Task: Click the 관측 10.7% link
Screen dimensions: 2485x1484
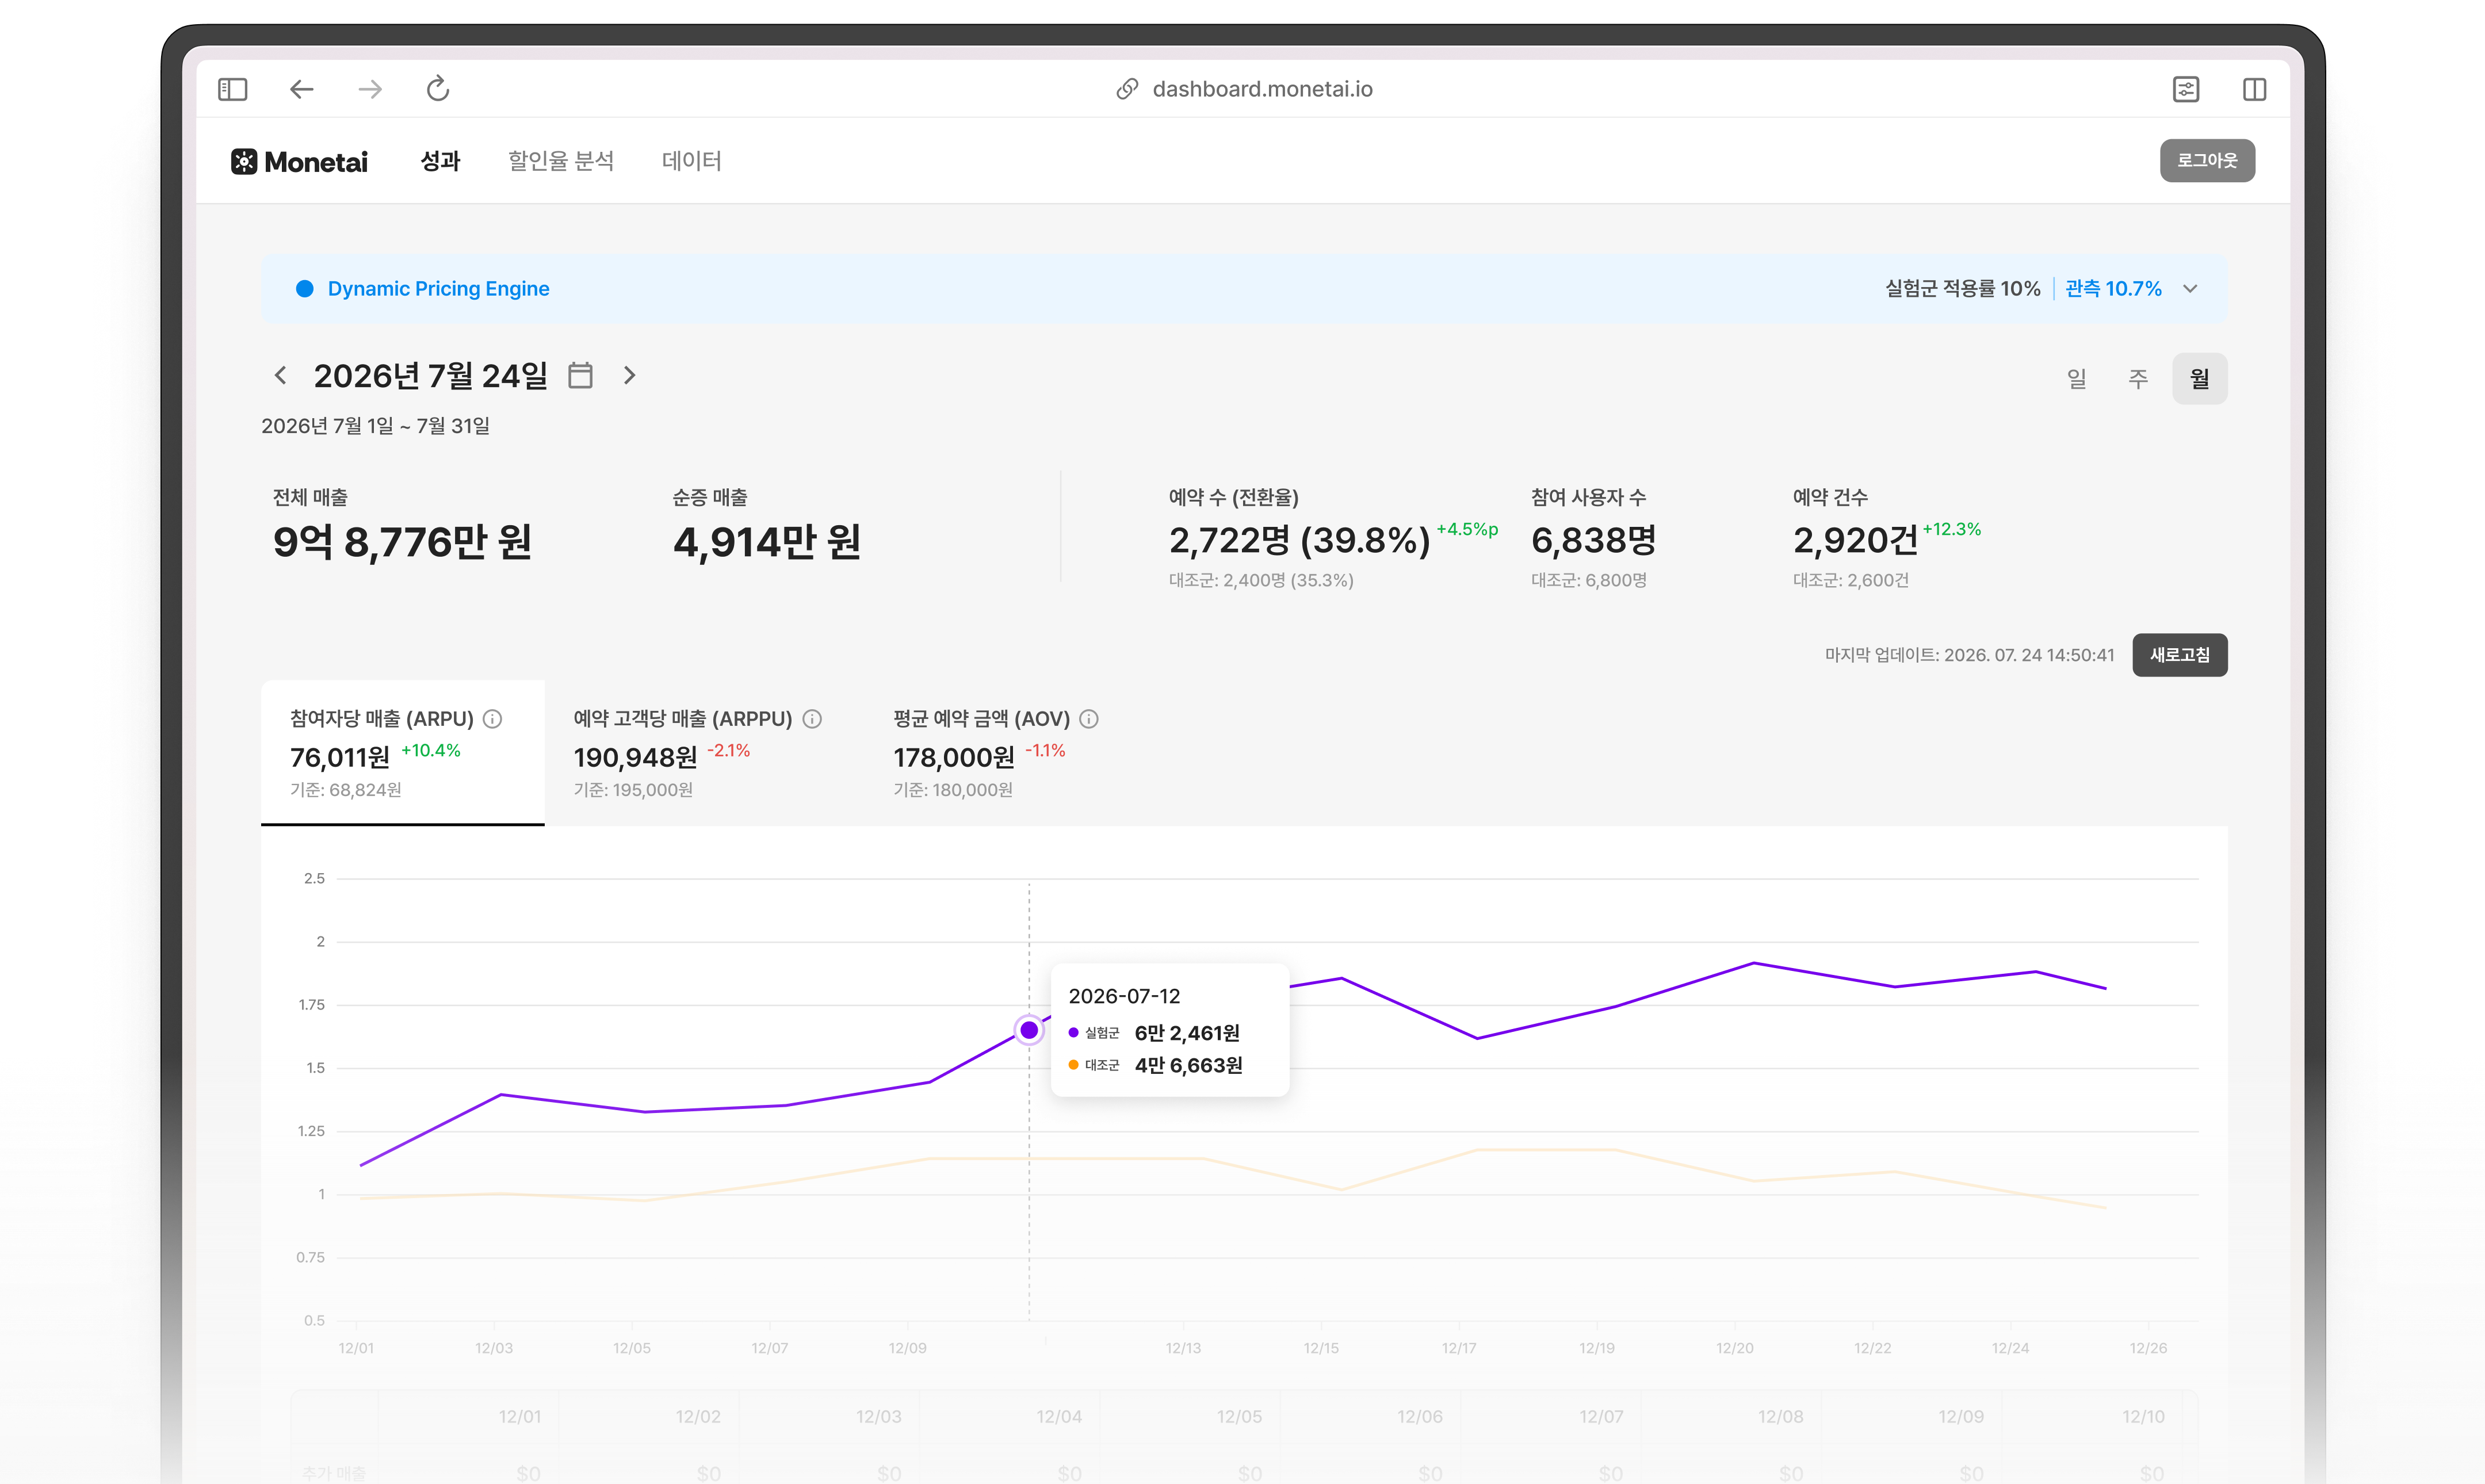Action: pyautogui.click(x=2113, y=289)
